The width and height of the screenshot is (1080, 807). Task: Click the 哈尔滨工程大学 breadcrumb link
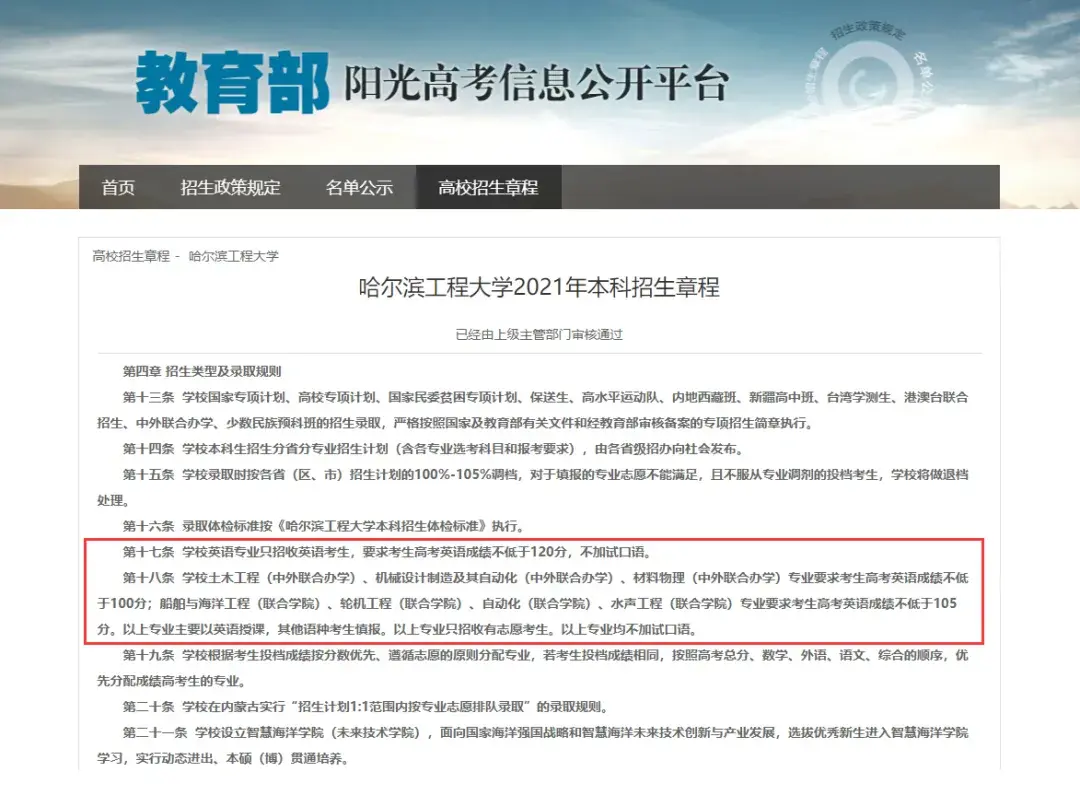[x=233, y=256]
